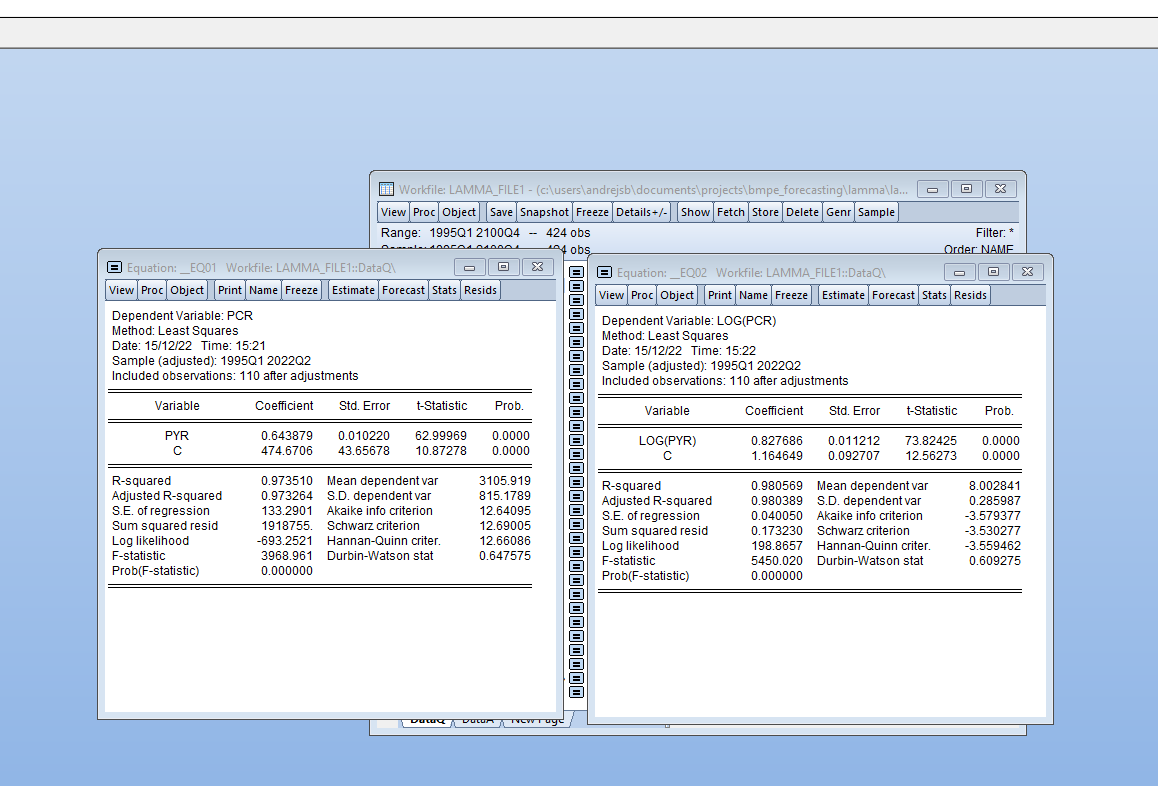
Task: Open the View menu in the __EQ01 window
Action: tap(121, 290)
